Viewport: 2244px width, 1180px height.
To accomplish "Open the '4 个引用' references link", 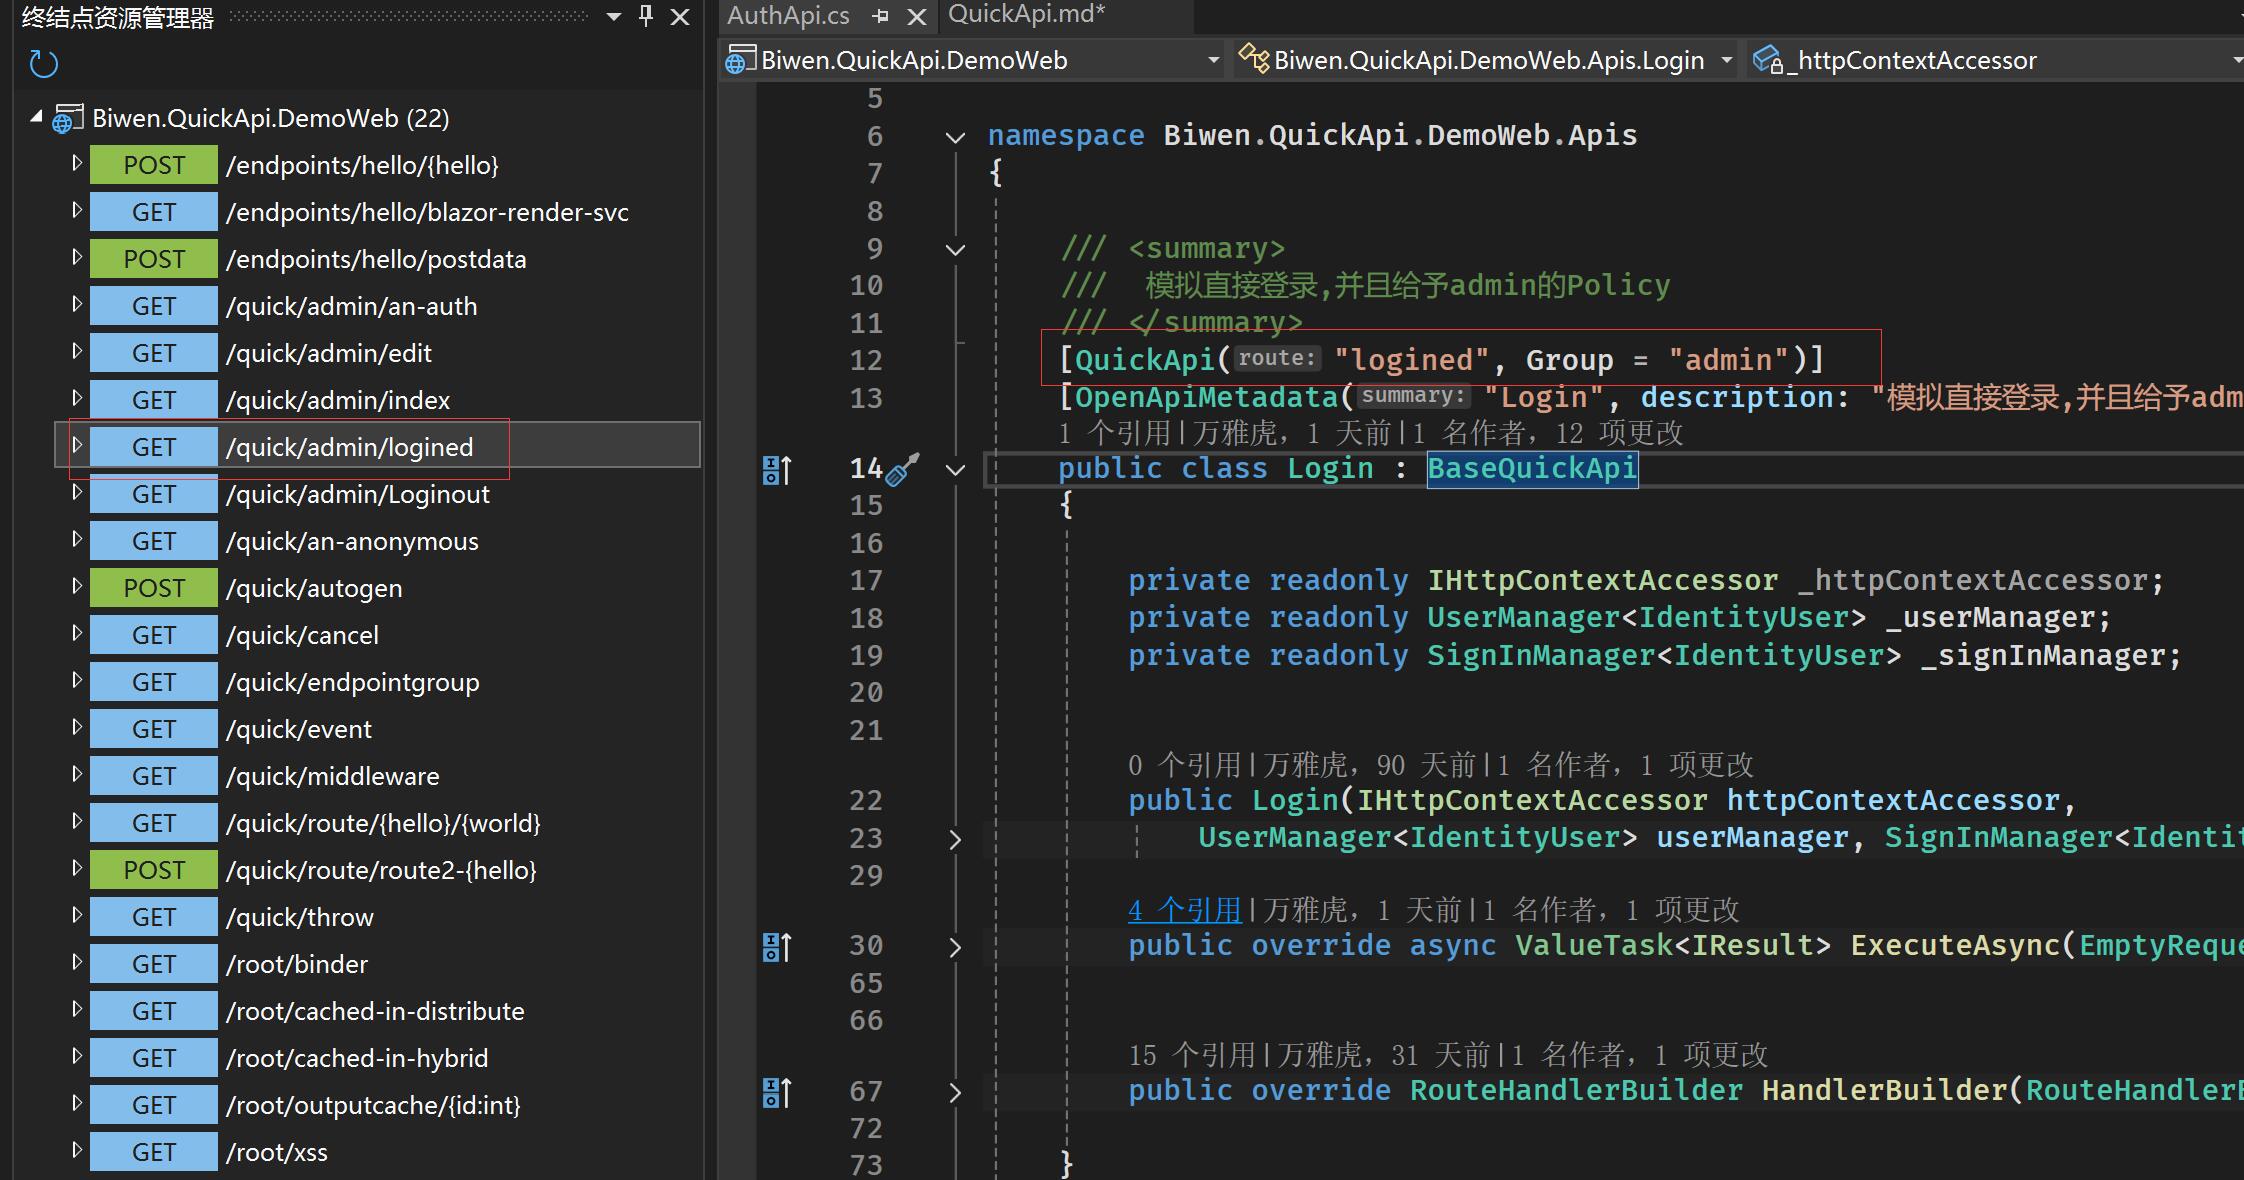I will [x=1184, y=910].
